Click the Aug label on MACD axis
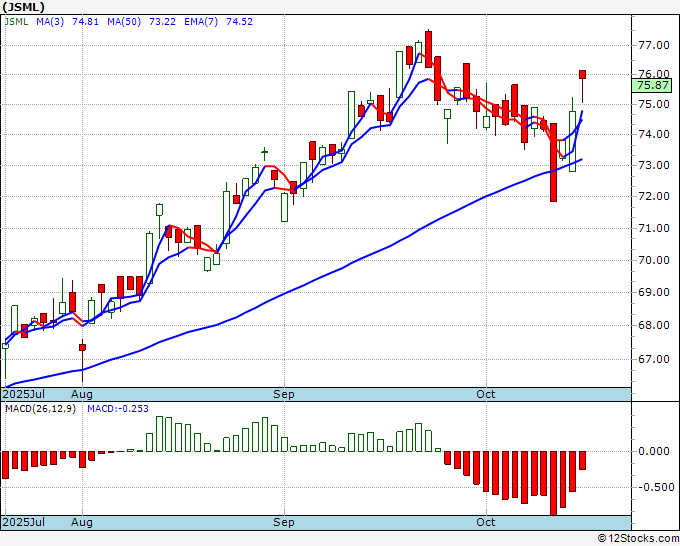680x546 pixels. 82,522
